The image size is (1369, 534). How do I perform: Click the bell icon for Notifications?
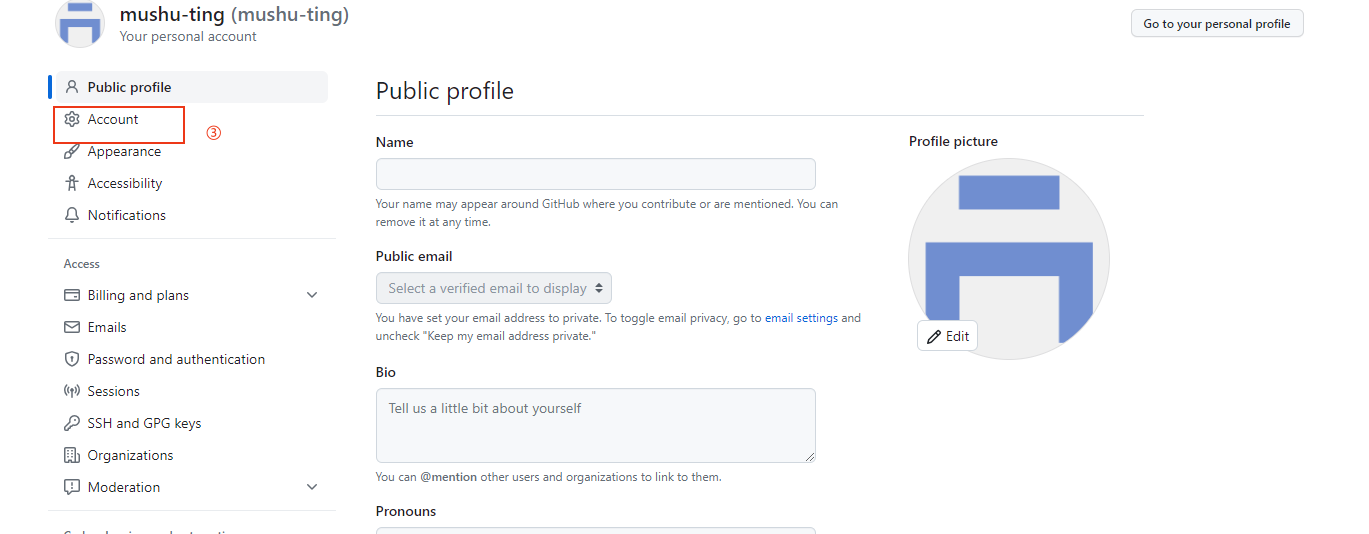point(71,215)
